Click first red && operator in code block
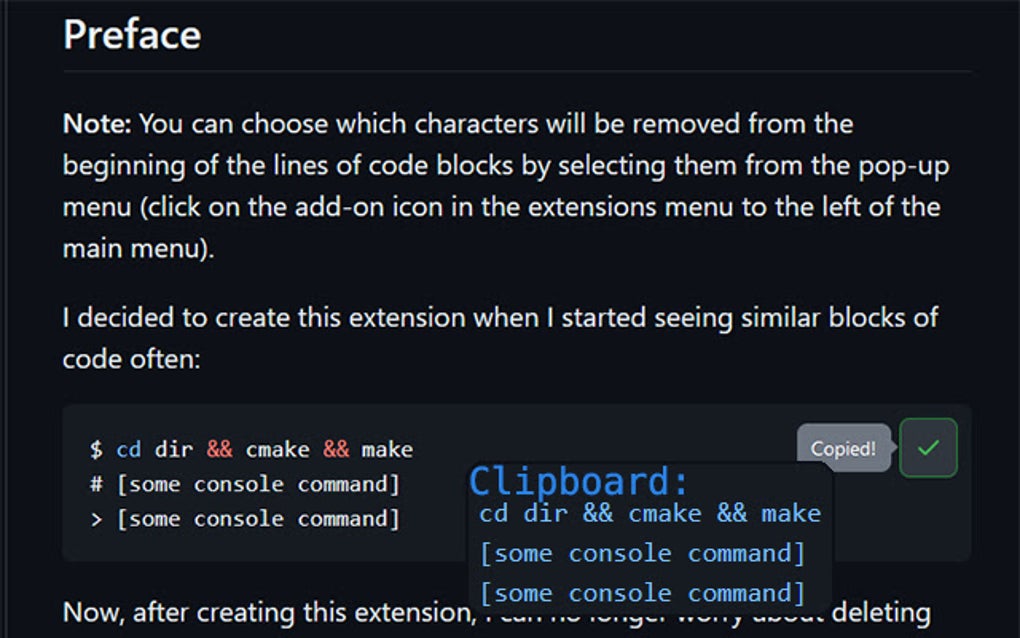The image size is (1020, 638). [x=220, y=450]
